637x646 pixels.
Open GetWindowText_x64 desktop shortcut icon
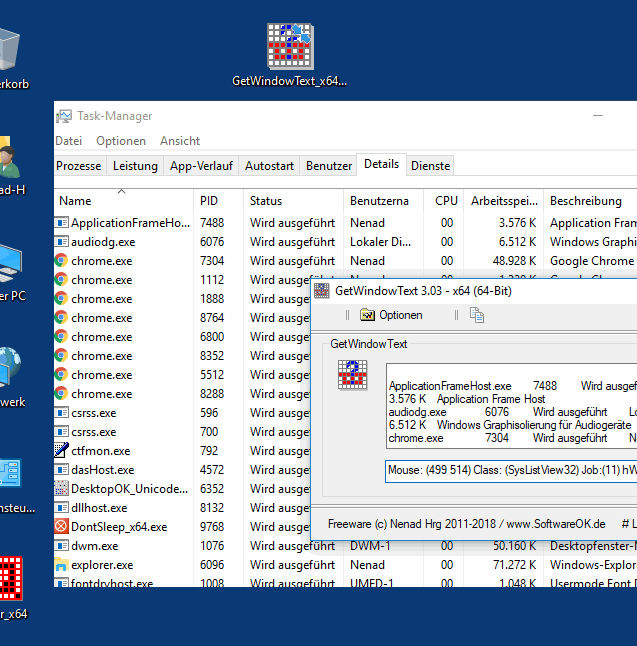click(290, 46)
